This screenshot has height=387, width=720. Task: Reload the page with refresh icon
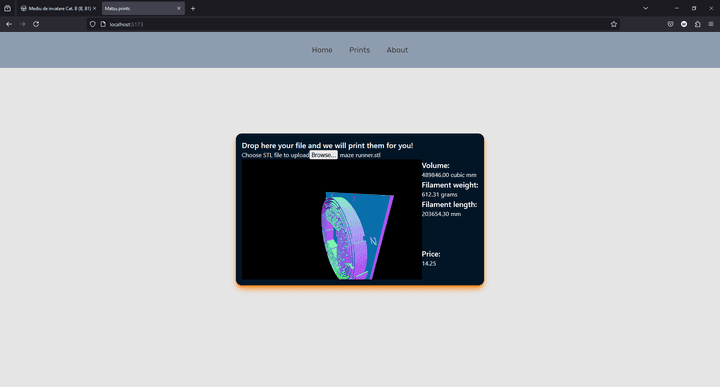tap(36, 24)
